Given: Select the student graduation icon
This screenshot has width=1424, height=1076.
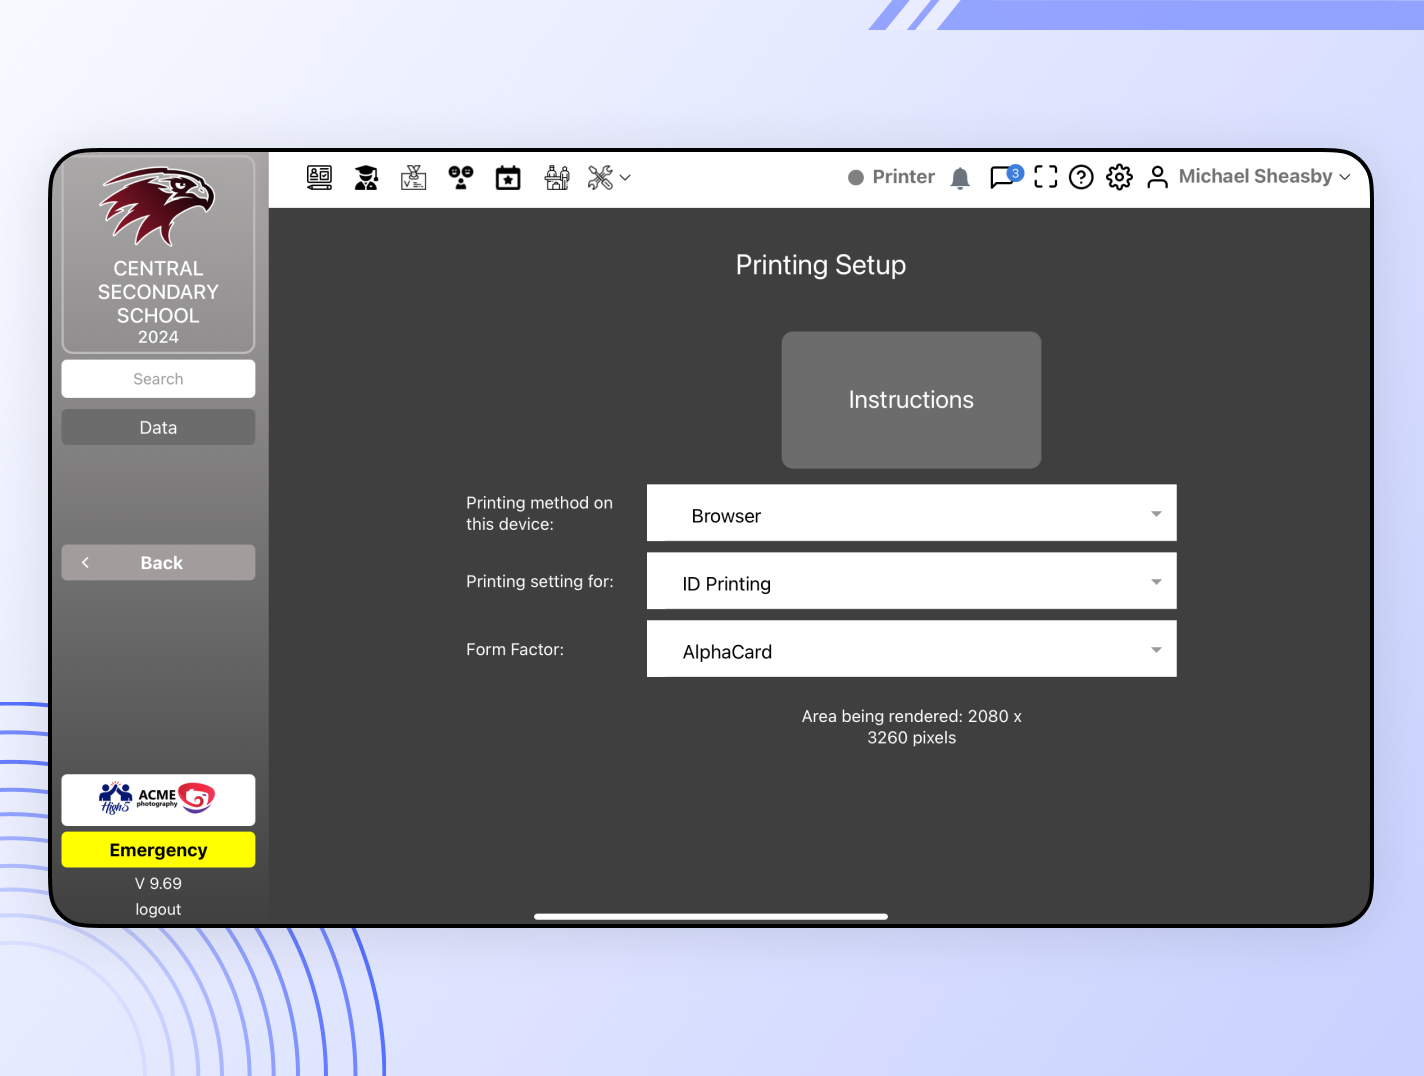Looking at the screenshot, I should (366, 177).
